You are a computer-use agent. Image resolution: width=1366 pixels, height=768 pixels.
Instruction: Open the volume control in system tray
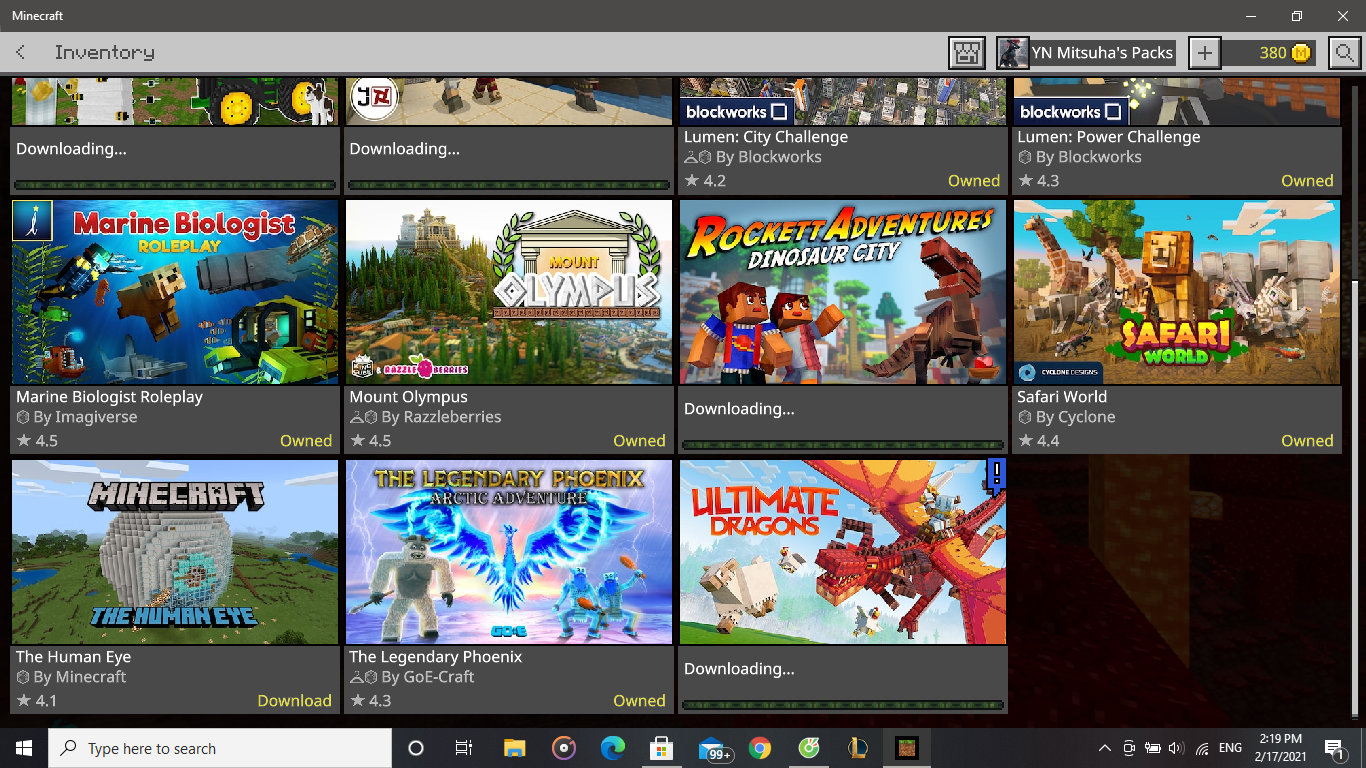(x=1176, y=748)
